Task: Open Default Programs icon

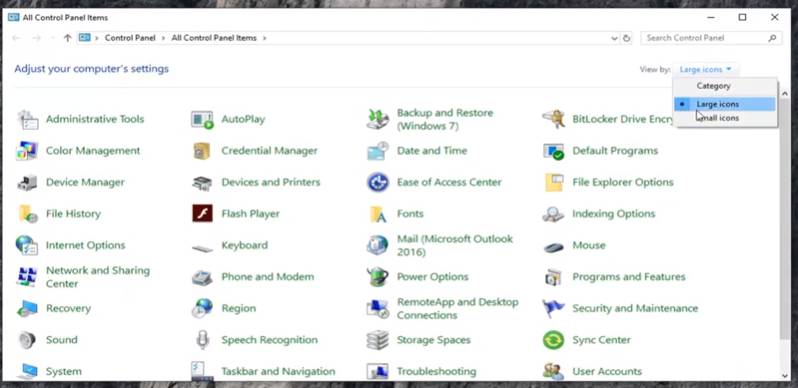Action: tap(553, 151)
